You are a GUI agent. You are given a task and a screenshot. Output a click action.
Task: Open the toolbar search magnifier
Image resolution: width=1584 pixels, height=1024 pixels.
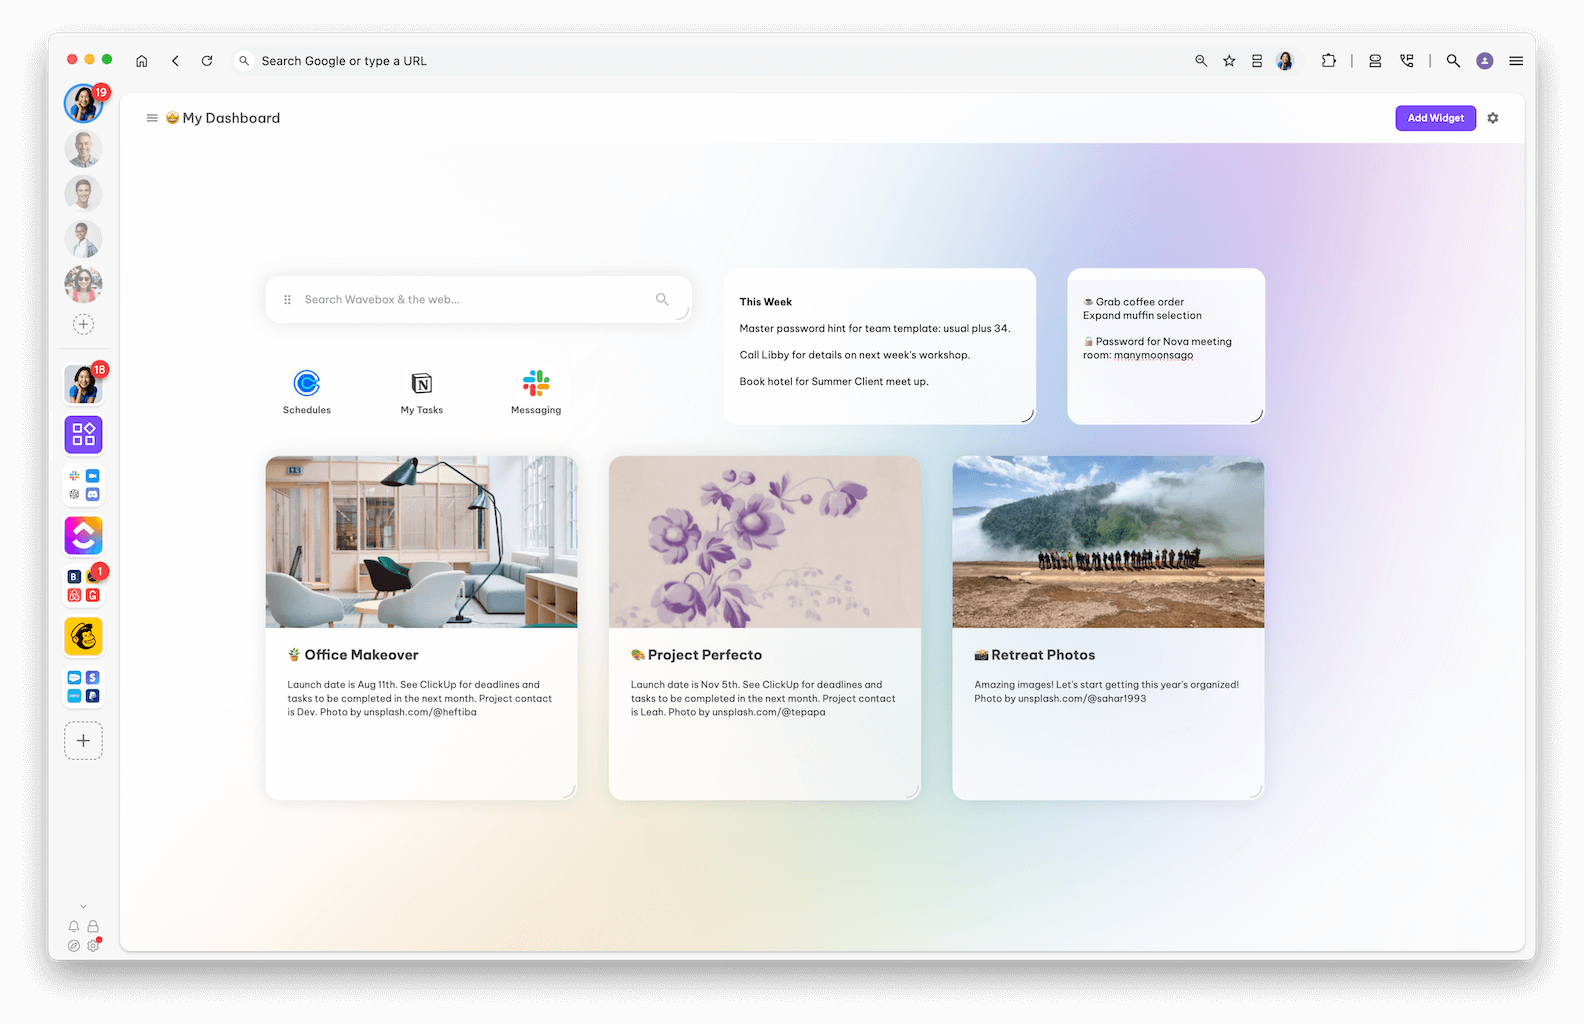point(1453,61)
